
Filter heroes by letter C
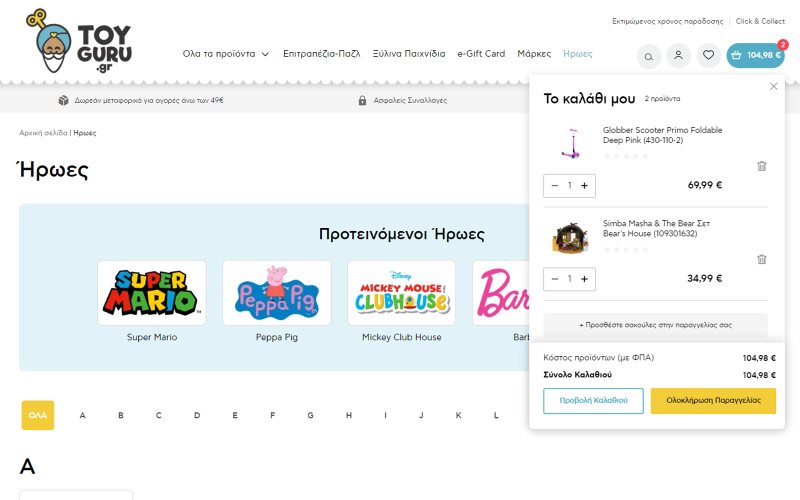click(159, 415)
